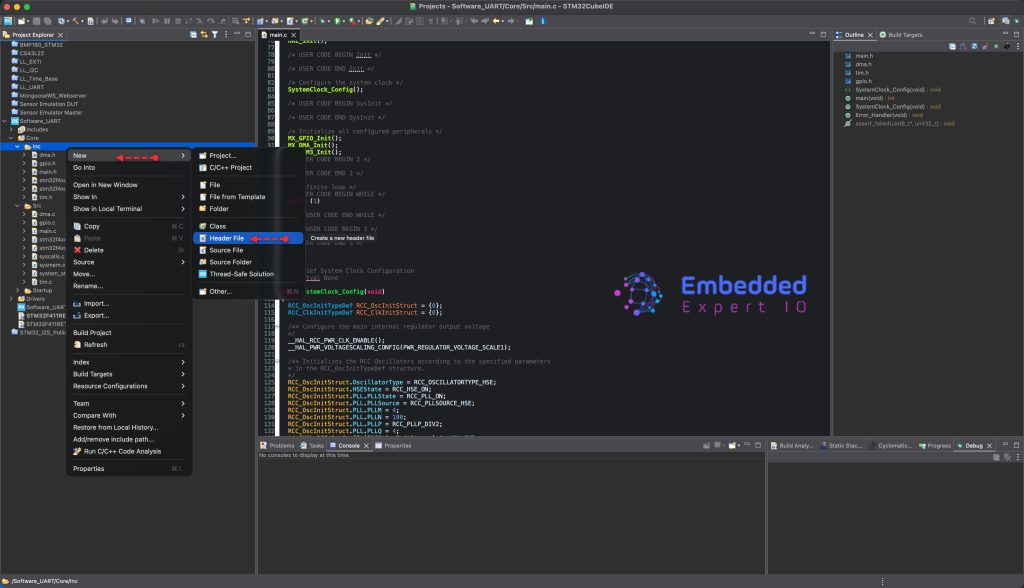Click the Filter icon in Project Explorer
The image size is (1024, 588).
pos(214,35)
